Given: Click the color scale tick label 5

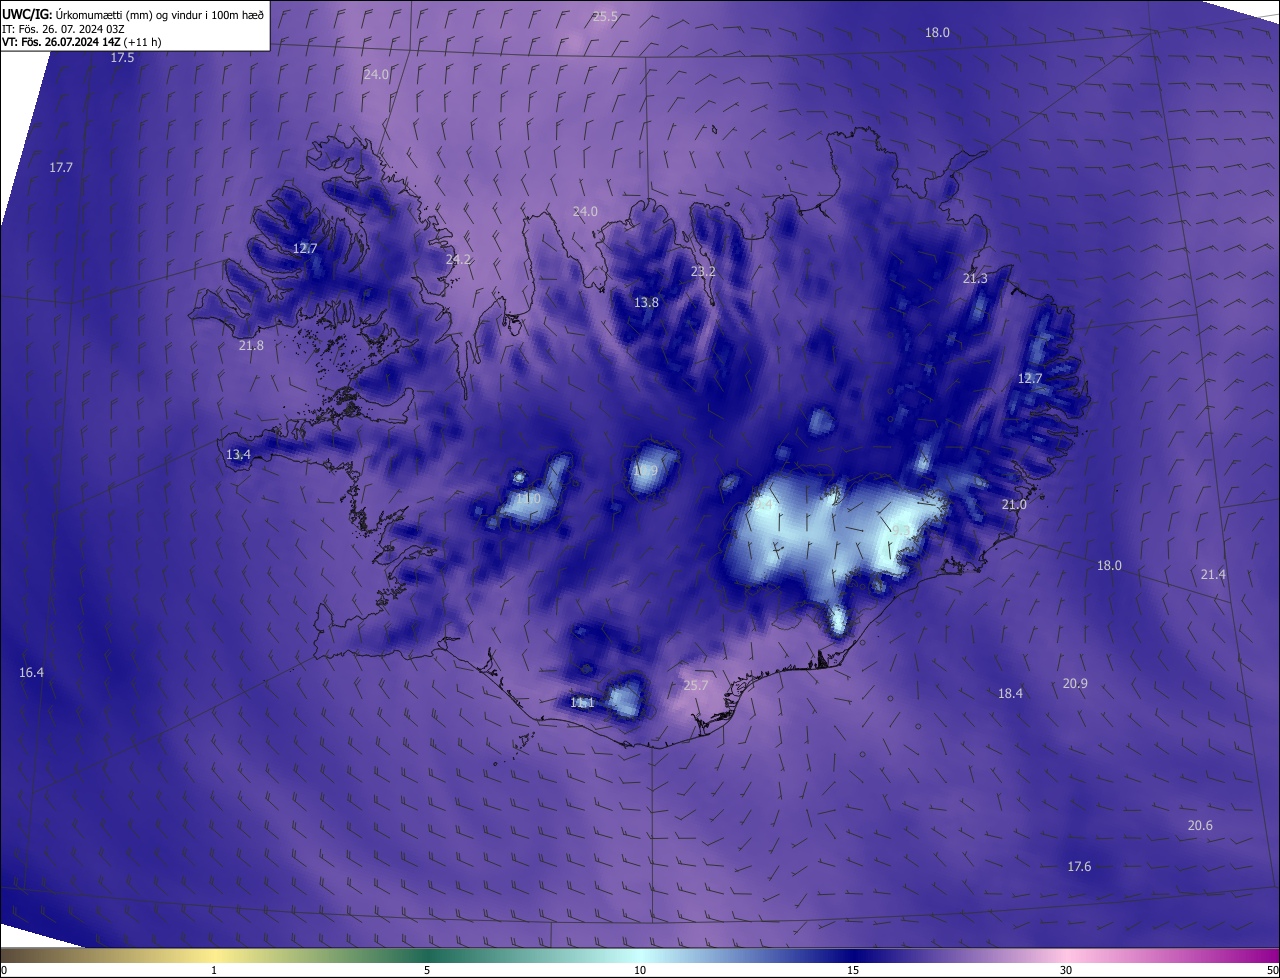Looking at the screenshot, I should point(427,970).
